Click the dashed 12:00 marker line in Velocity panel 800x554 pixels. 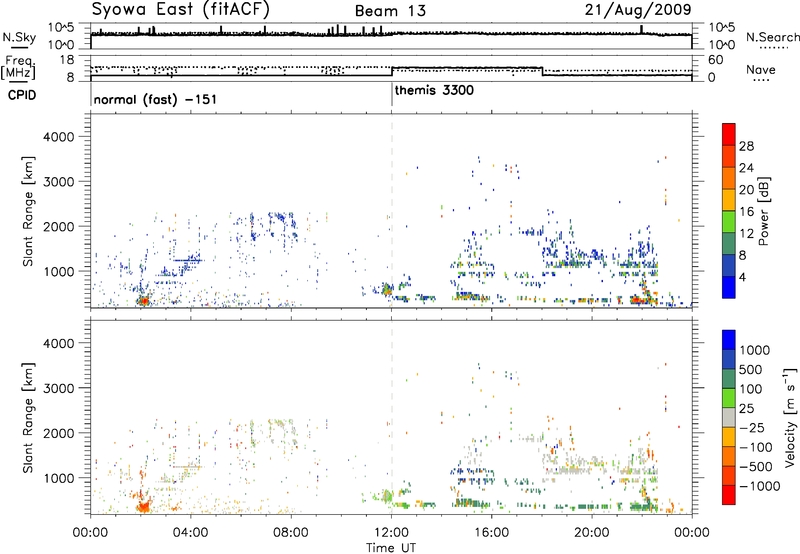click(x=392, y=417)
